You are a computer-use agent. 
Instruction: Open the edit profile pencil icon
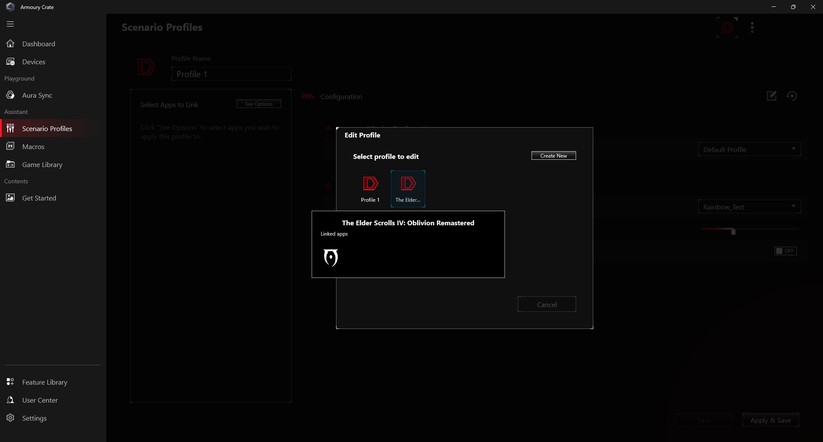772,96
